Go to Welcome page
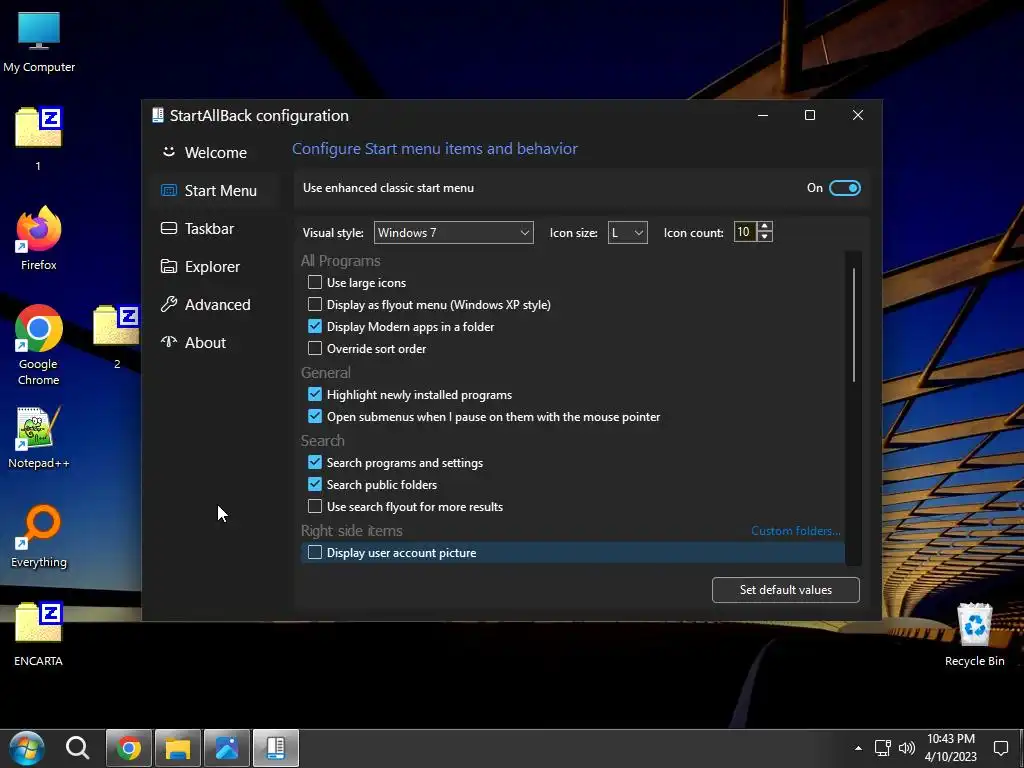This screenshot has width=1024, height=768. click(216, 153)
